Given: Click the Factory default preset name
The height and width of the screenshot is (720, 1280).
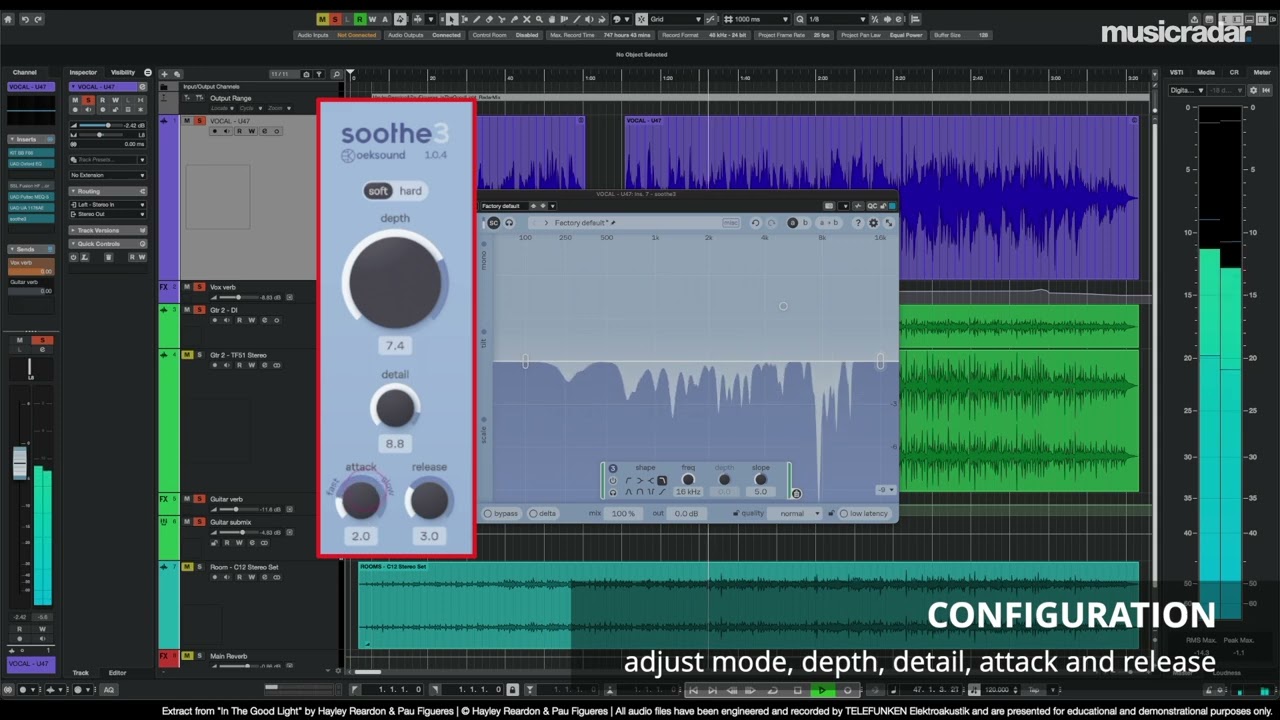Looking at the screenshot, I should (580, 223).
